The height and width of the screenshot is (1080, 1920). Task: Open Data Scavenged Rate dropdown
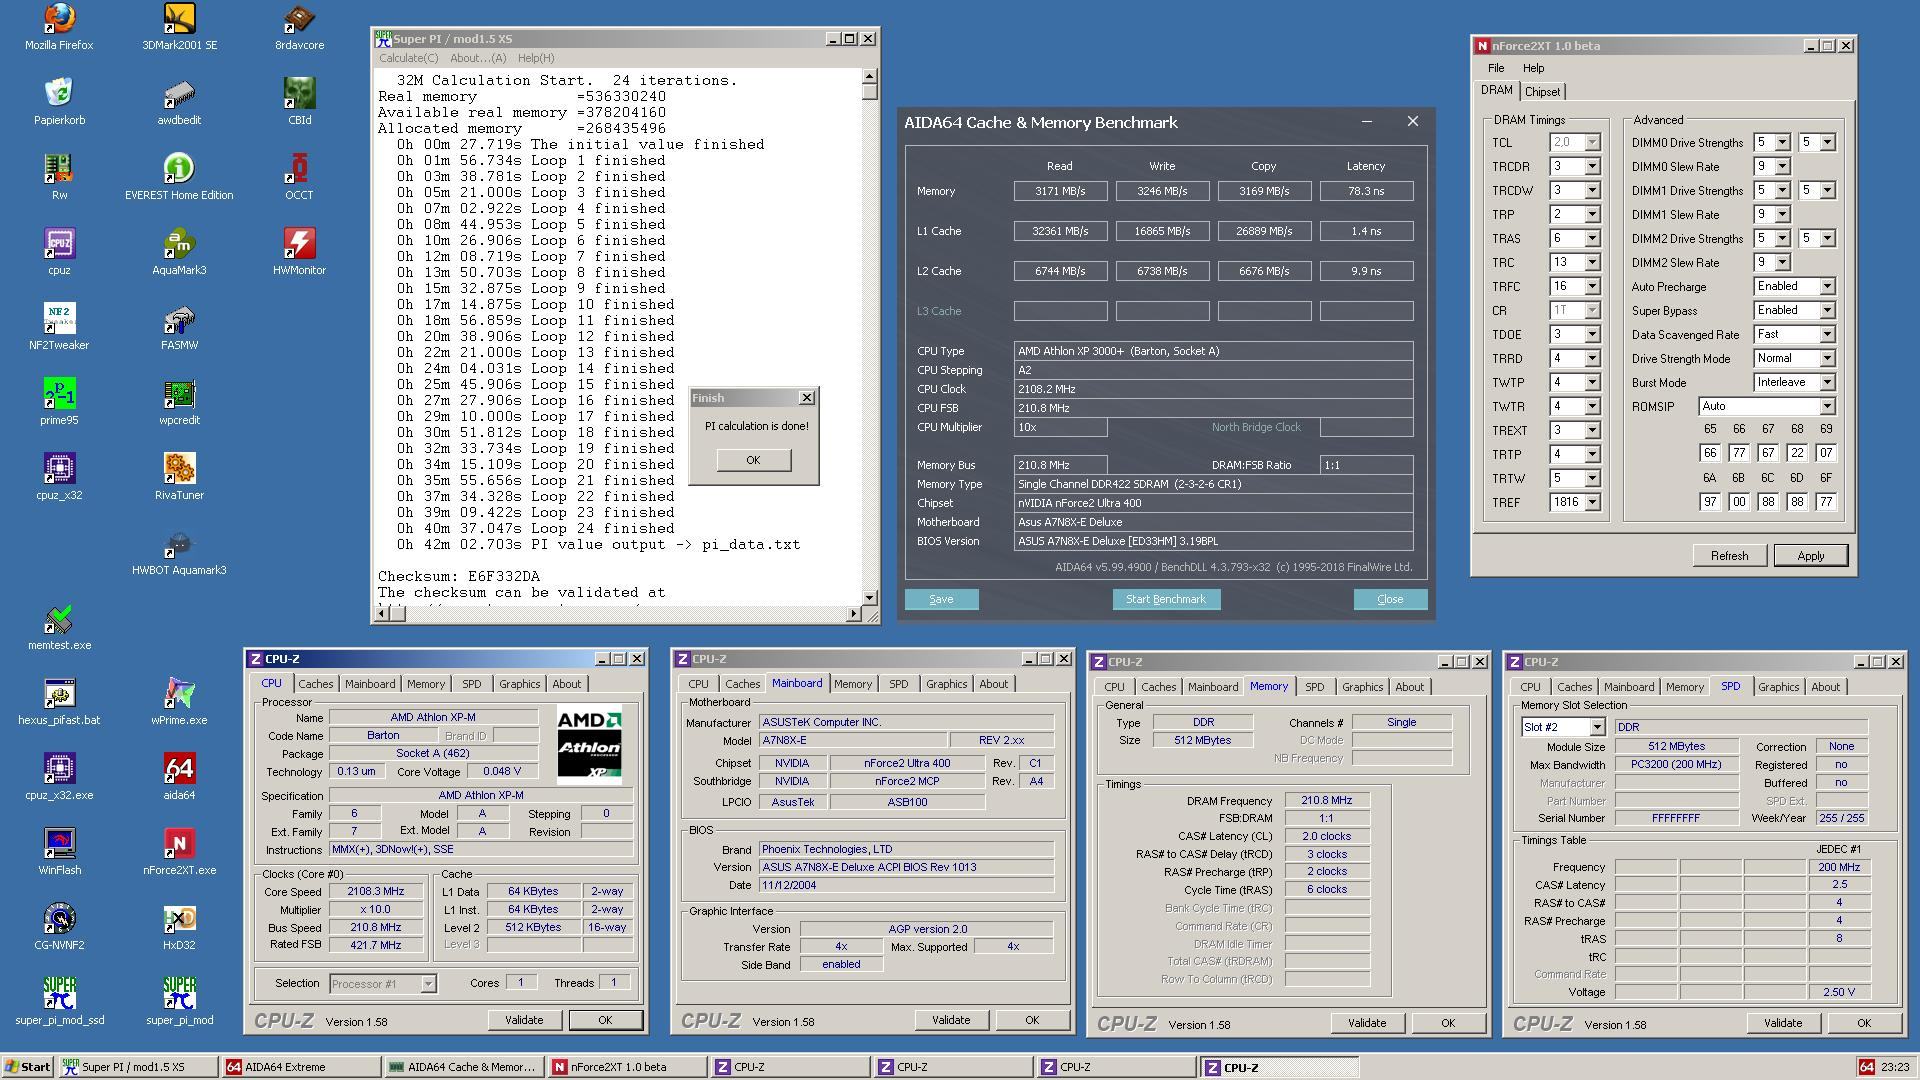click(x=1826, y=334)
